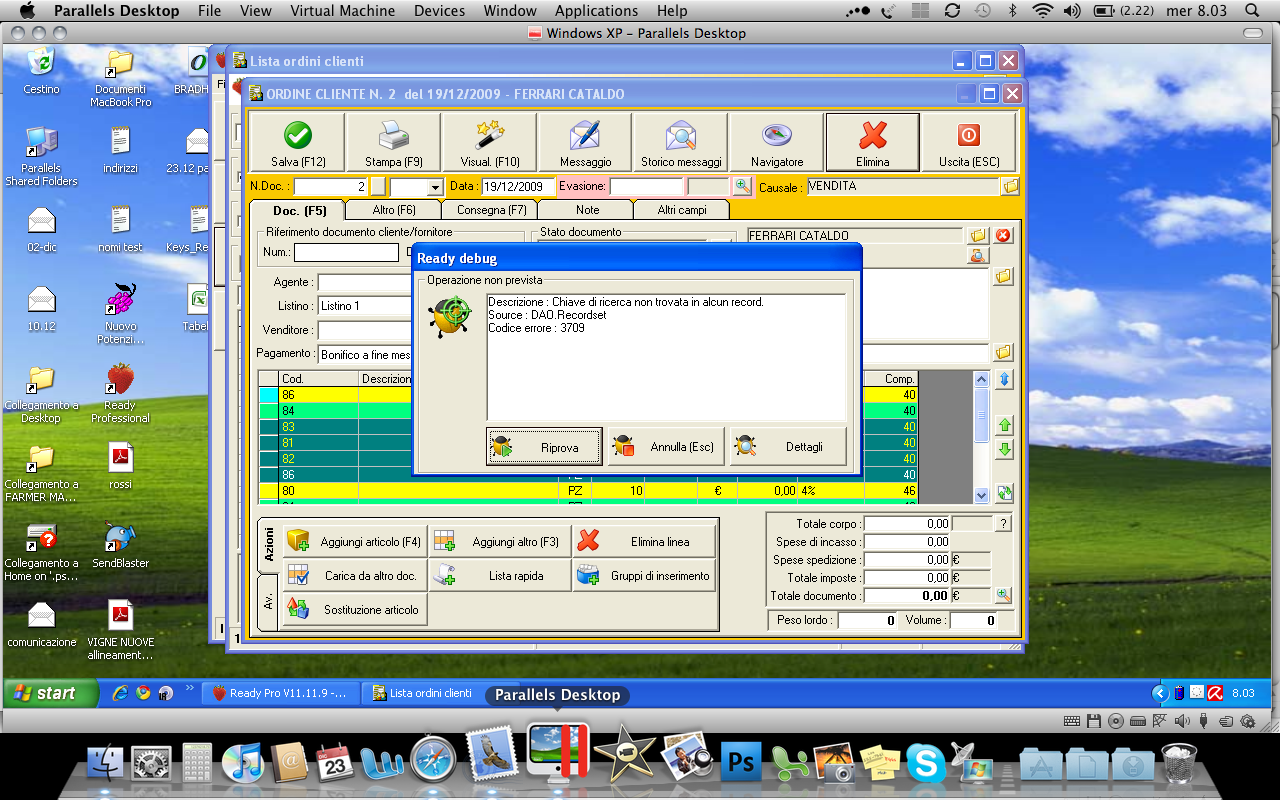The height and width of the screenshot is (800, 1280).
Task: Open the Applications menu in menu bar
Action: coord(596,11)
